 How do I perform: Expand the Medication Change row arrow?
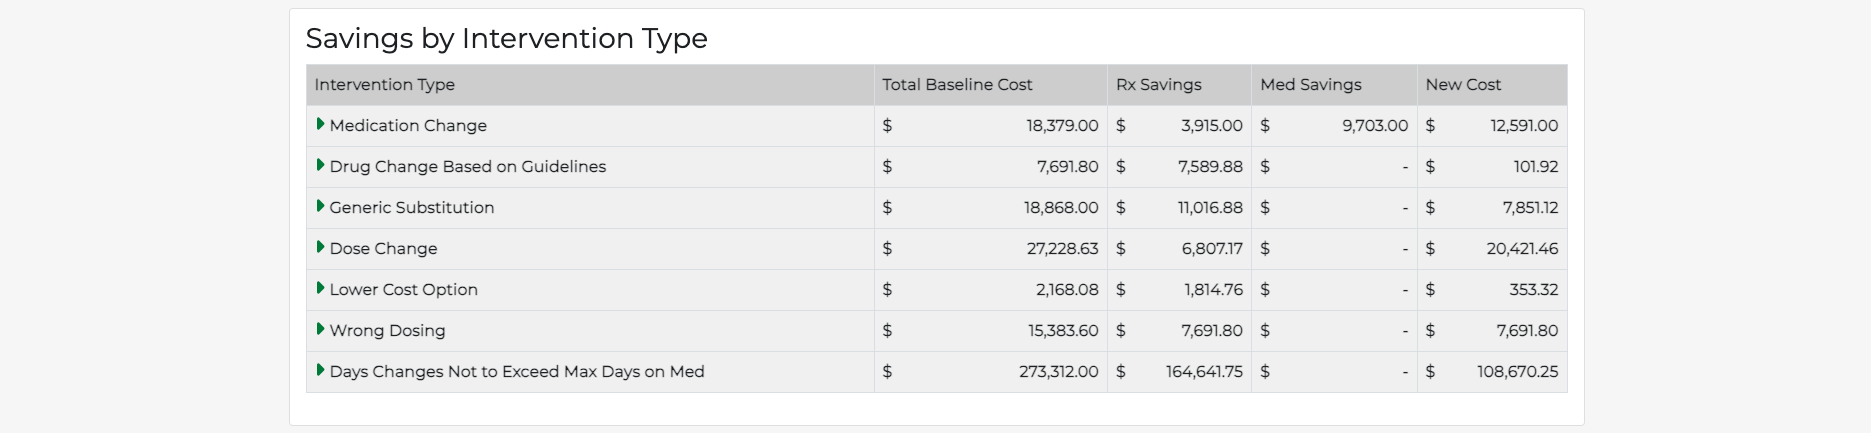tap(320, 125)
